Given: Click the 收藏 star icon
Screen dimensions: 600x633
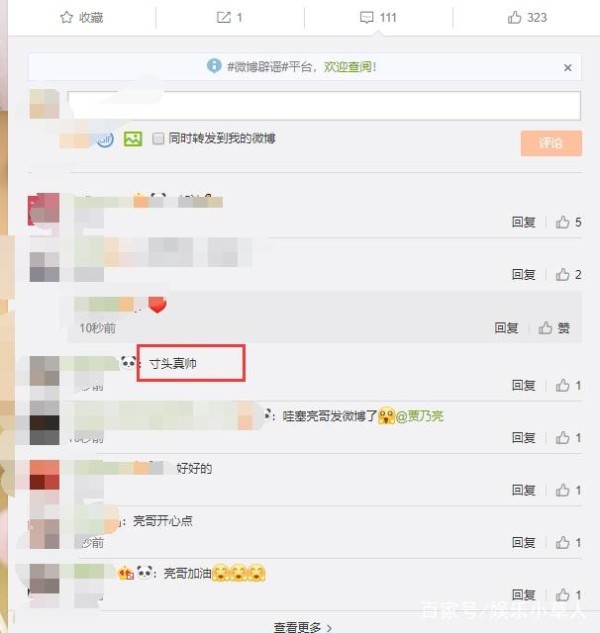Looking at the screenshot, I should (66, 17).
